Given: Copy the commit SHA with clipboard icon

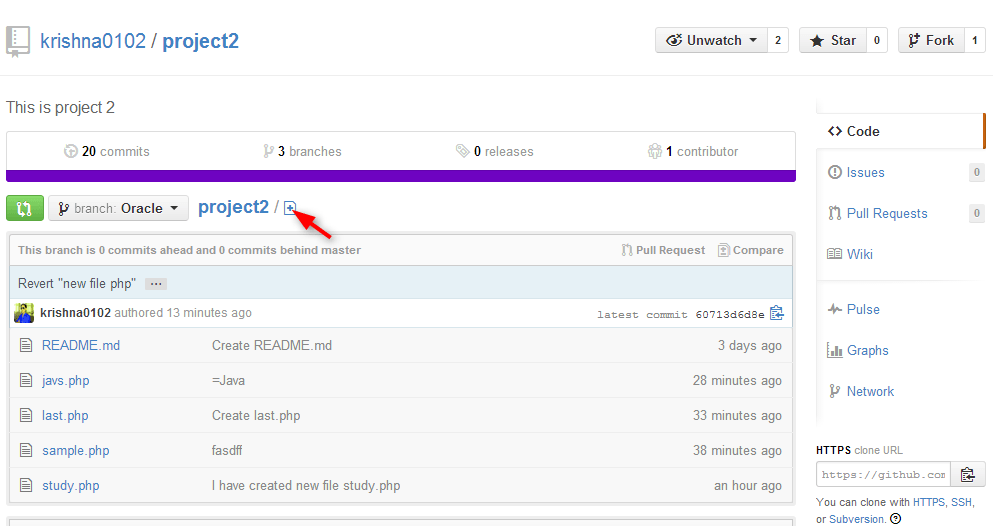Looking at the screenshot, I should 777,313.
